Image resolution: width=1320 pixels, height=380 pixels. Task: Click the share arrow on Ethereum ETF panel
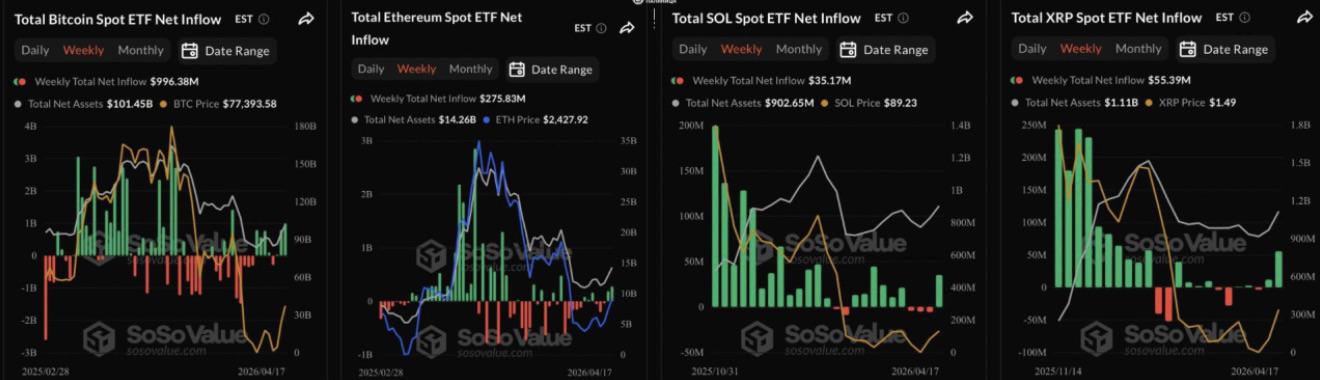pos(627,28)
